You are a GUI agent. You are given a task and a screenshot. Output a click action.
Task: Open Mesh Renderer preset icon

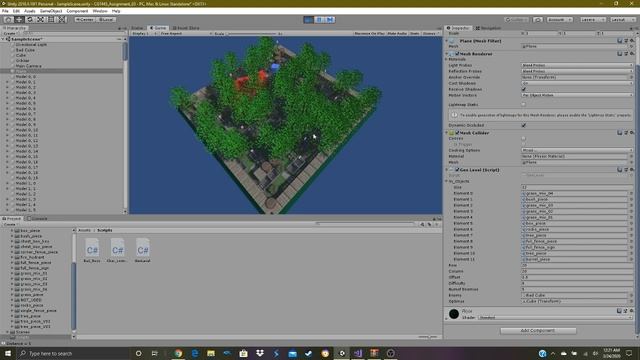[x=626, y=53]
